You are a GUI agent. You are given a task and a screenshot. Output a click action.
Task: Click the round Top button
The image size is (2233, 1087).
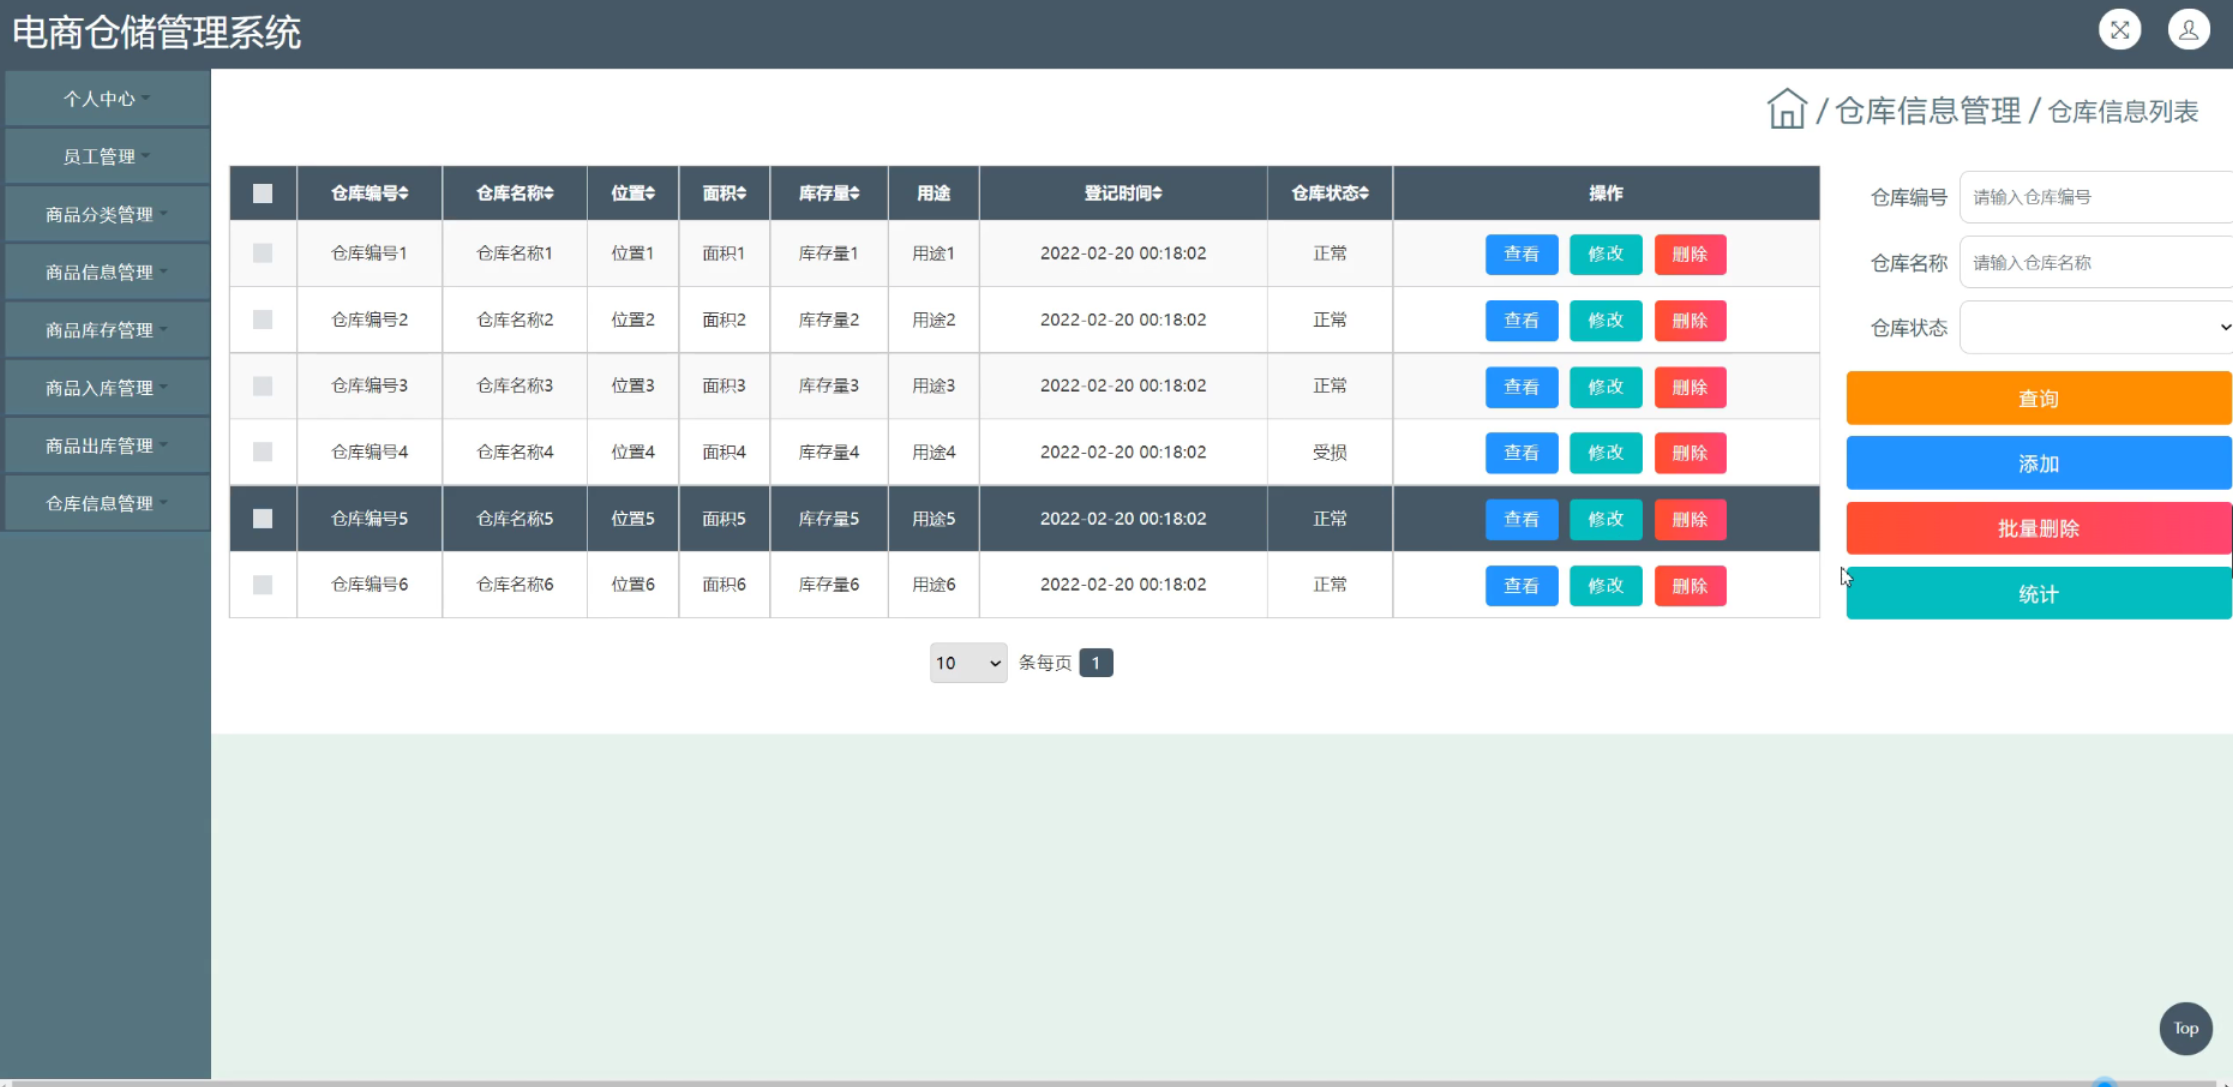2185,1028
